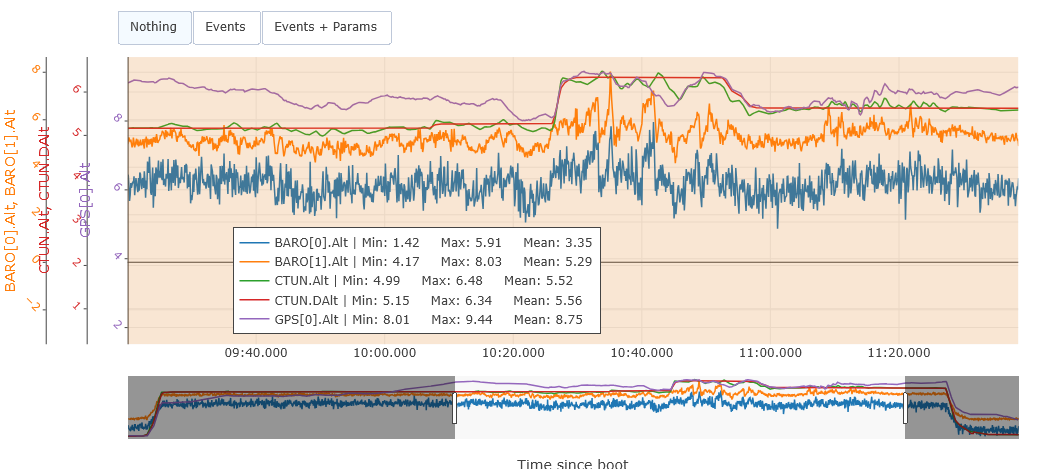This screenshot has width=1048, height=469.
Task: Select the Events button
Action: 226,28
